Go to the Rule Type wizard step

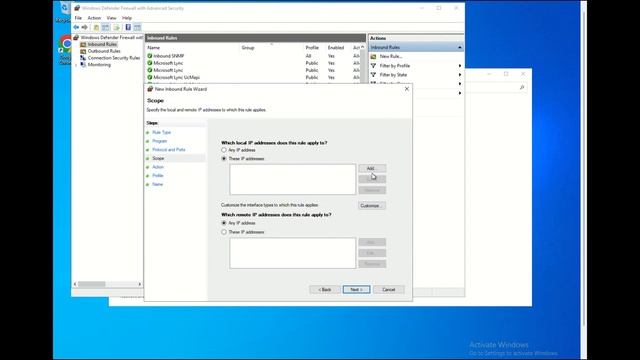(162, 133)
